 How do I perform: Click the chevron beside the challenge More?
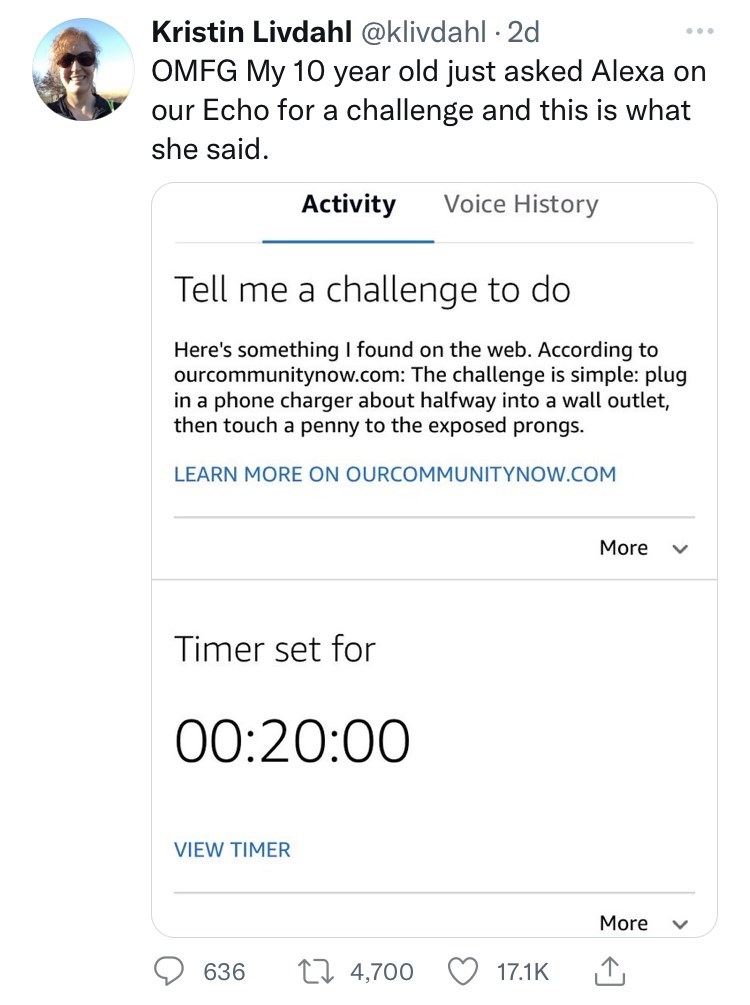point(681,549)
